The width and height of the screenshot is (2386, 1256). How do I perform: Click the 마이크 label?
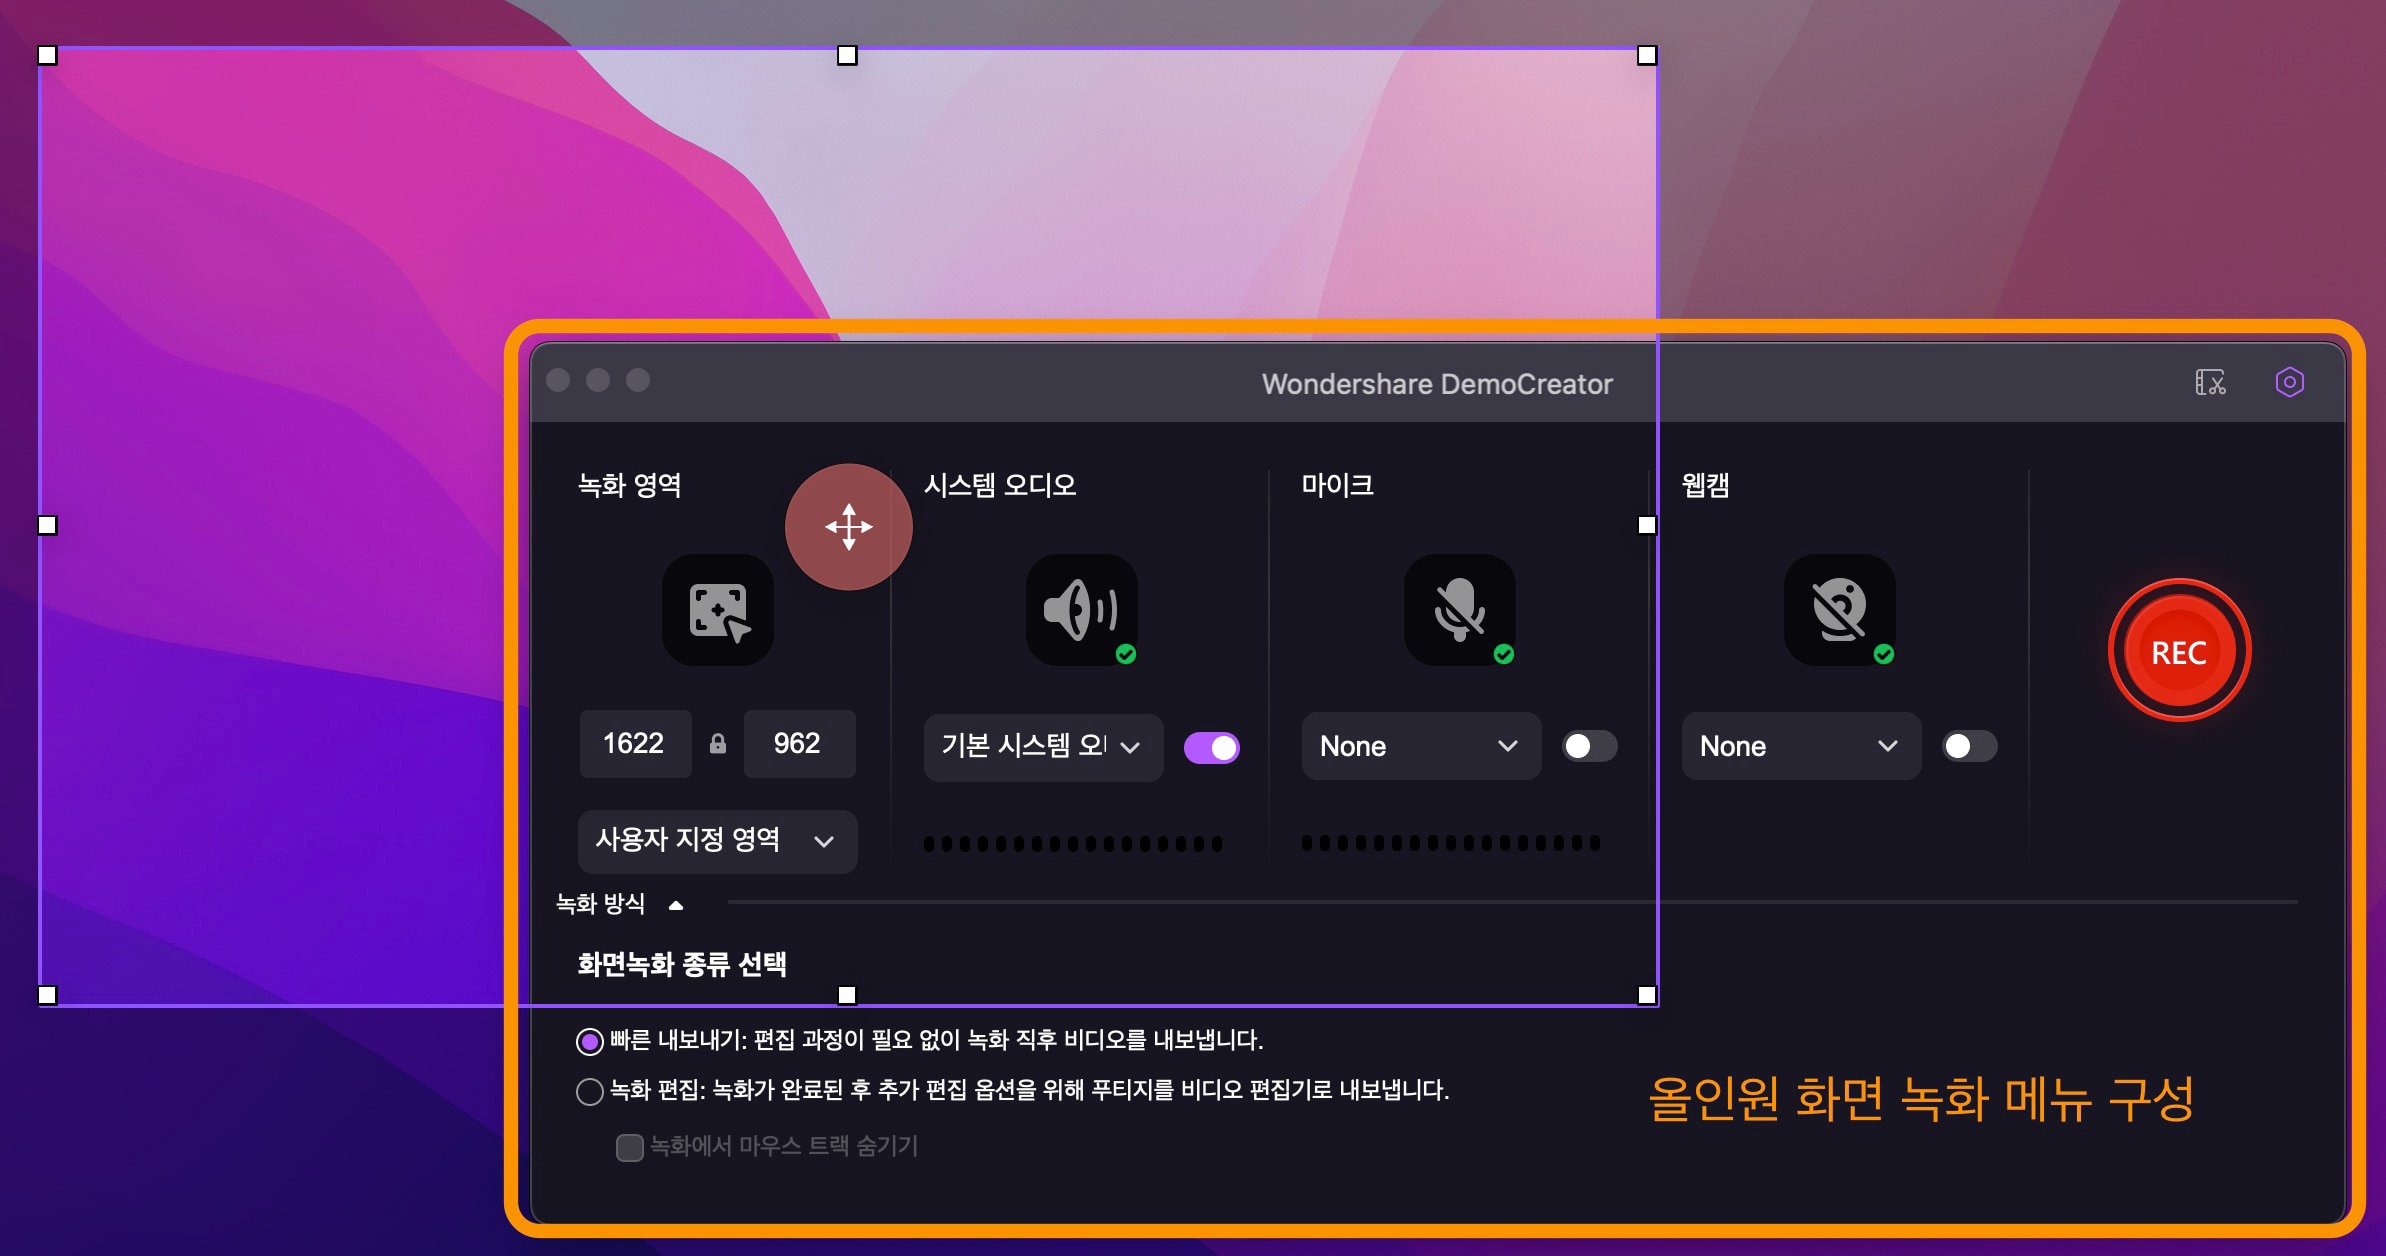point(1338,485)
